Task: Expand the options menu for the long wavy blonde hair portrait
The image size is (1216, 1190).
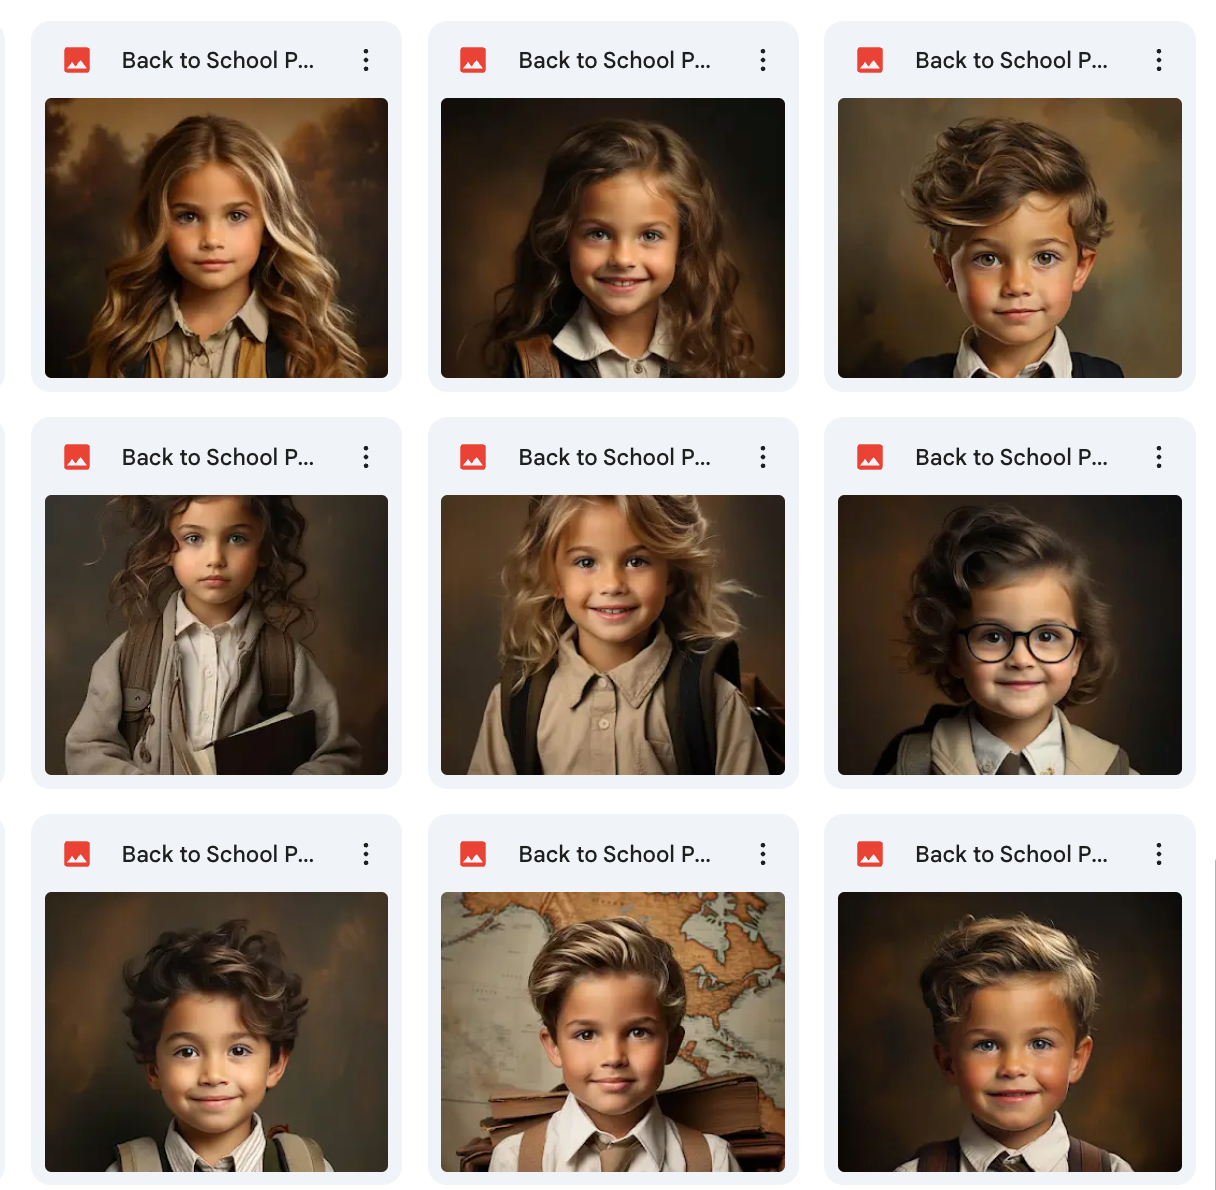Action: [x=366, y=60]
